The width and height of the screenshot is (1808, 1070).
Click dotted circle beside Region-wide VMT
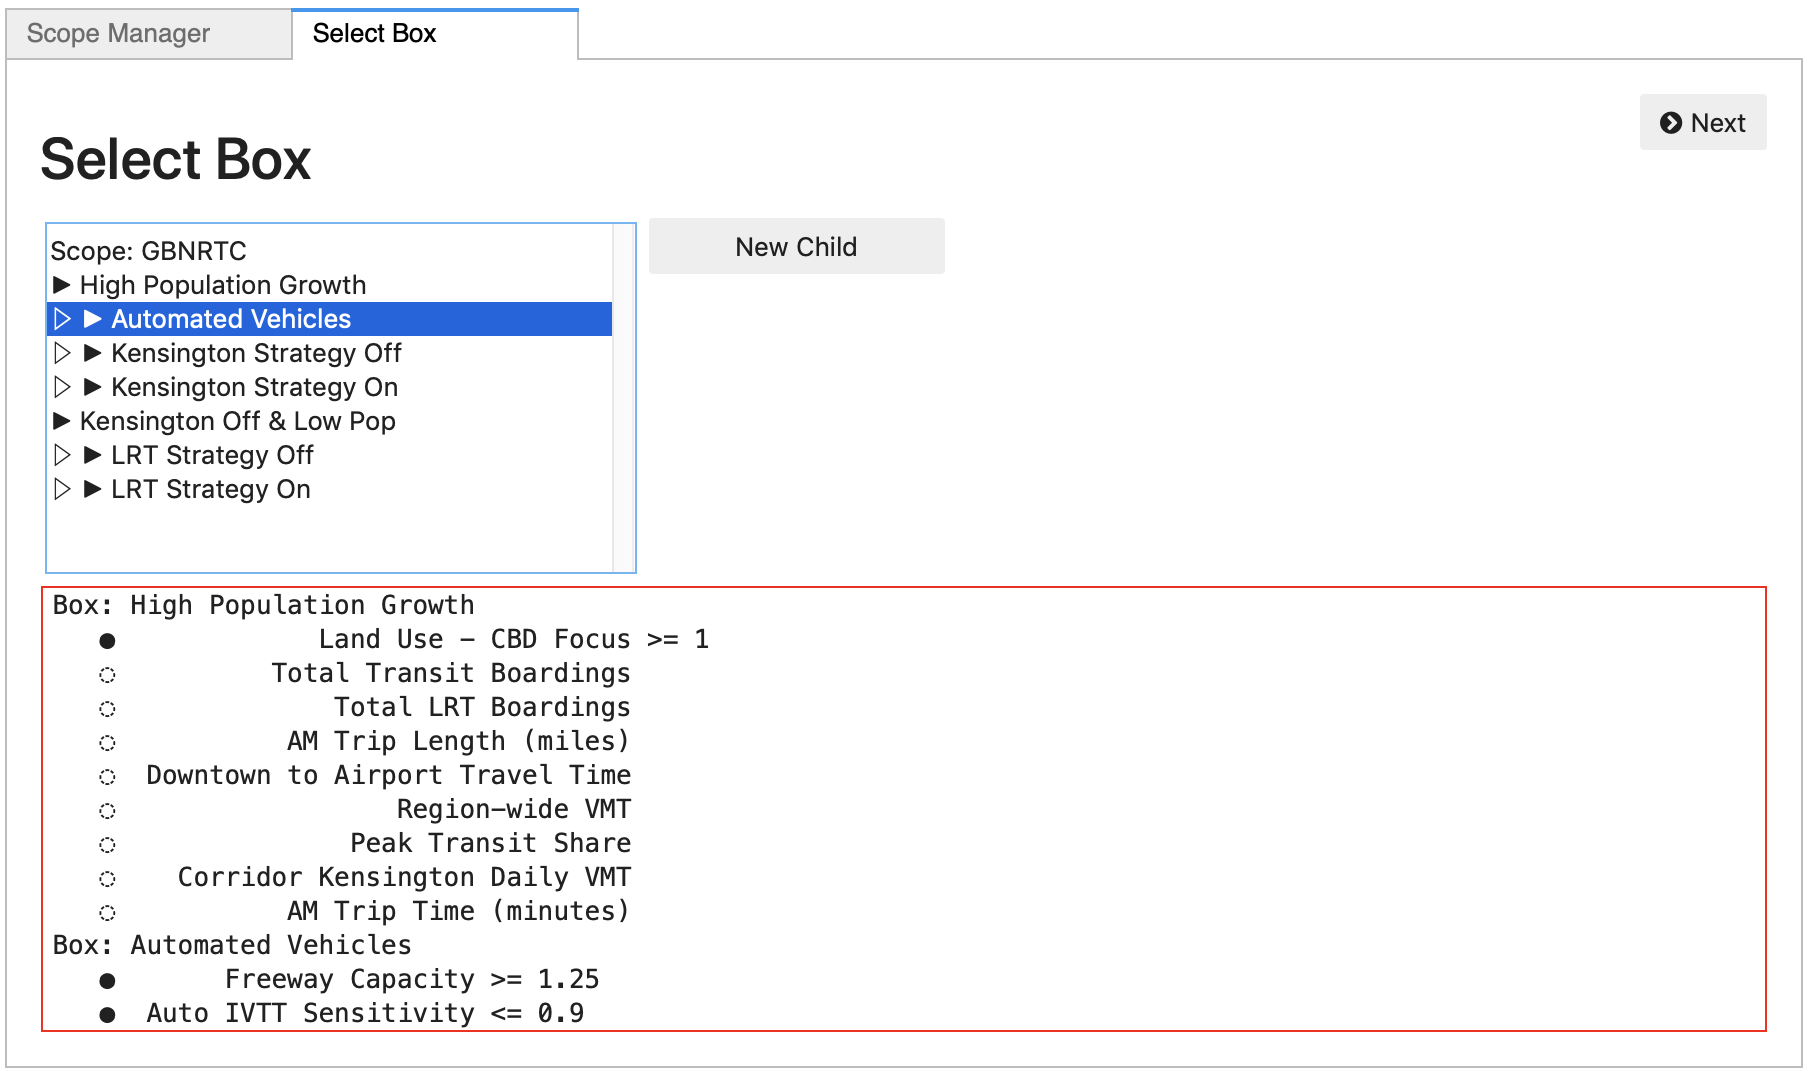click(107, 811)
